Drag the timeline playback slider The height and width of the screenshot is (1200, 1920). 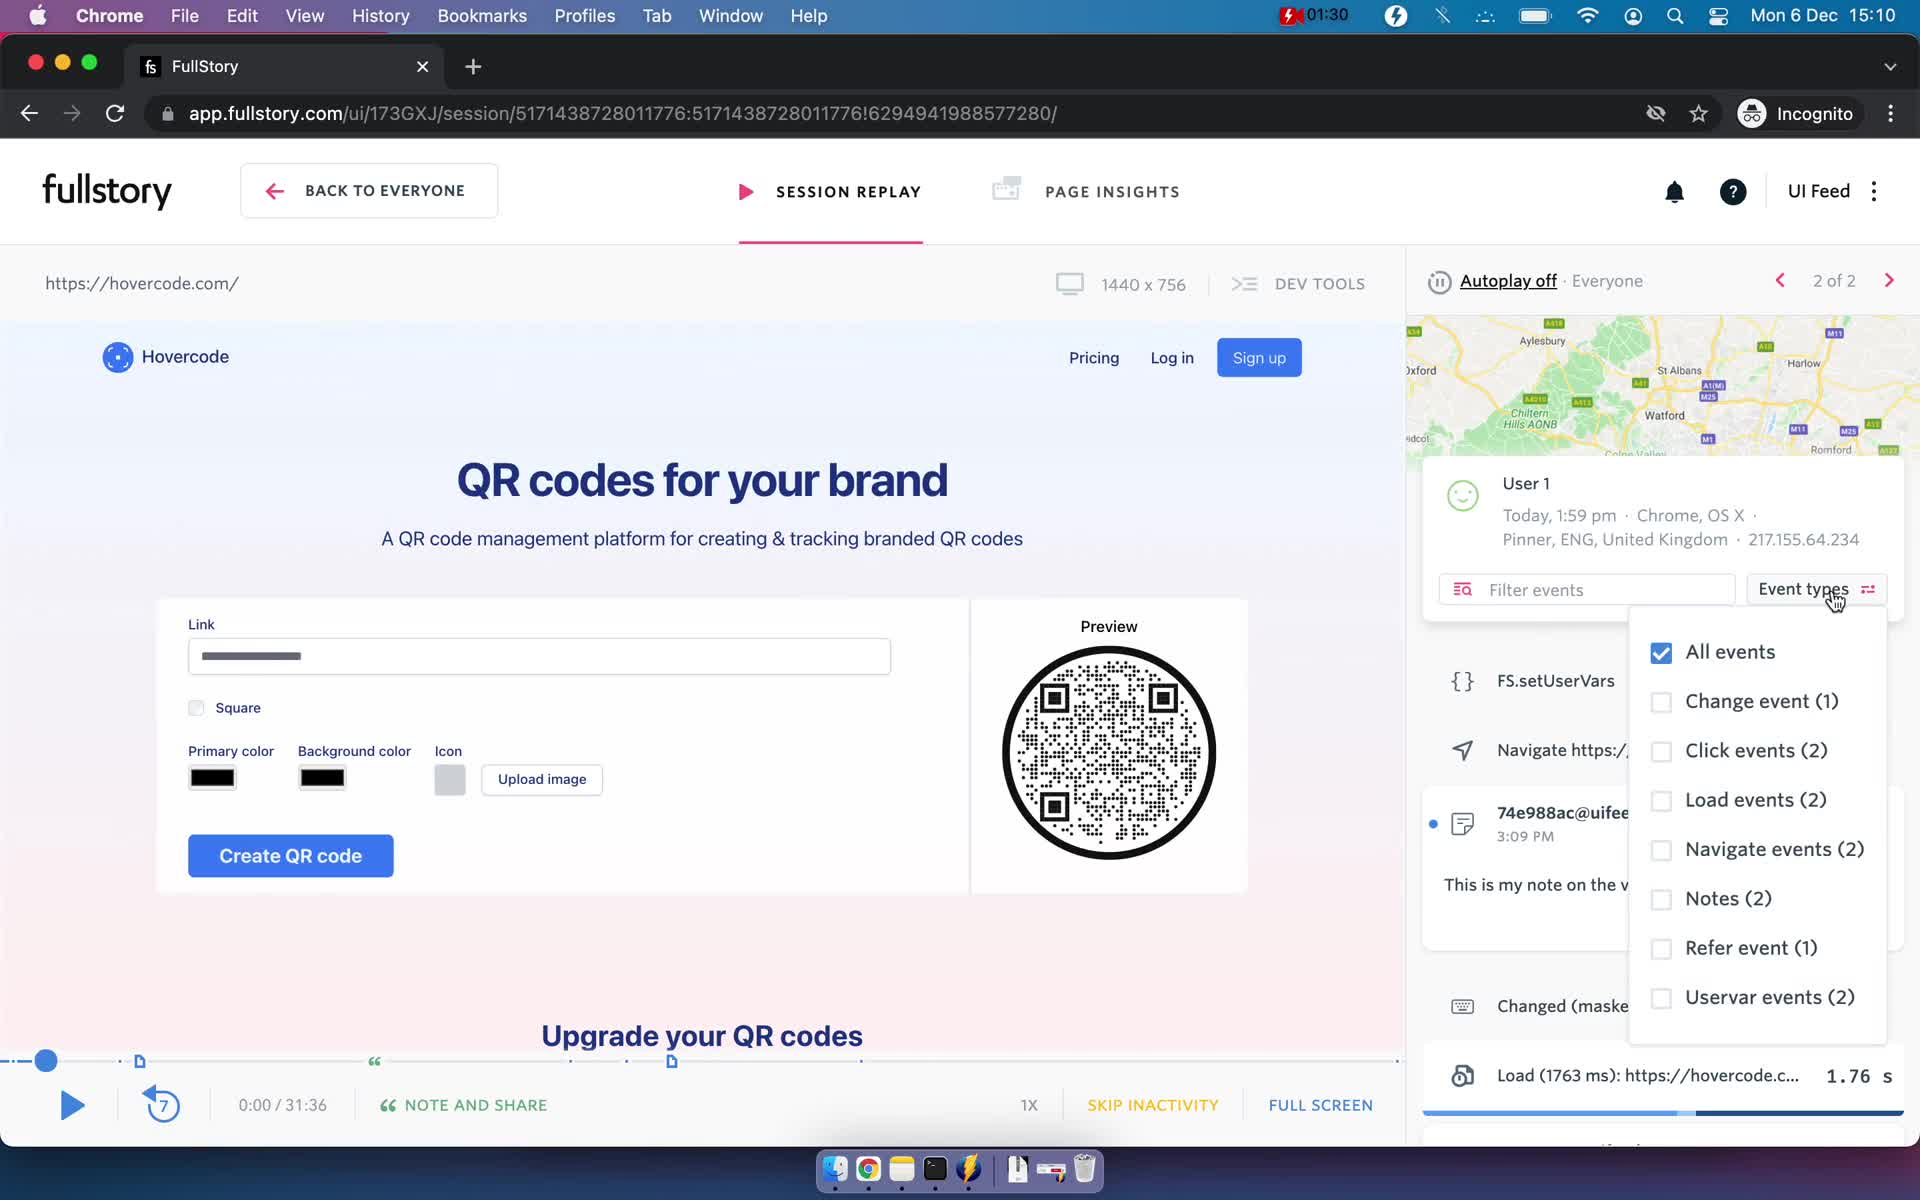[46, 1059]
